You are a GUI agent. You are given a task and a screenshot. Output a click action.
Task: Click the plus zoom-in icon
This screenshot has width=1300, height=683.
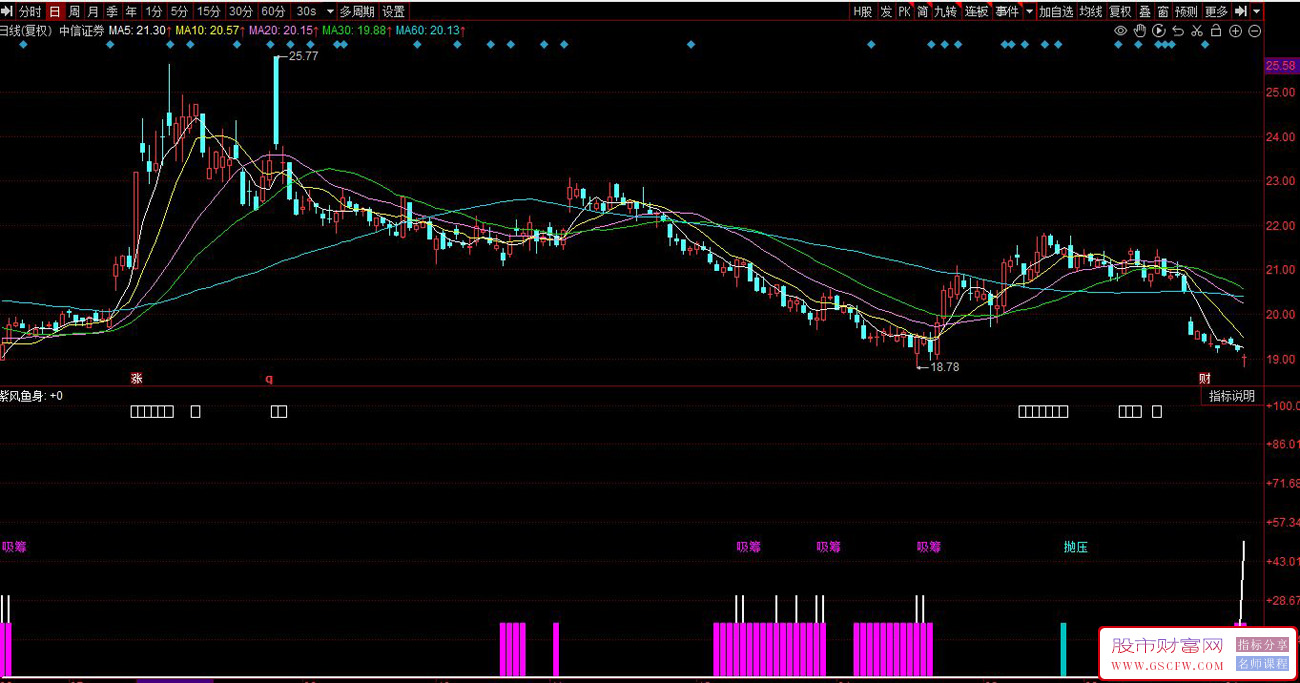pos(1236,31)
